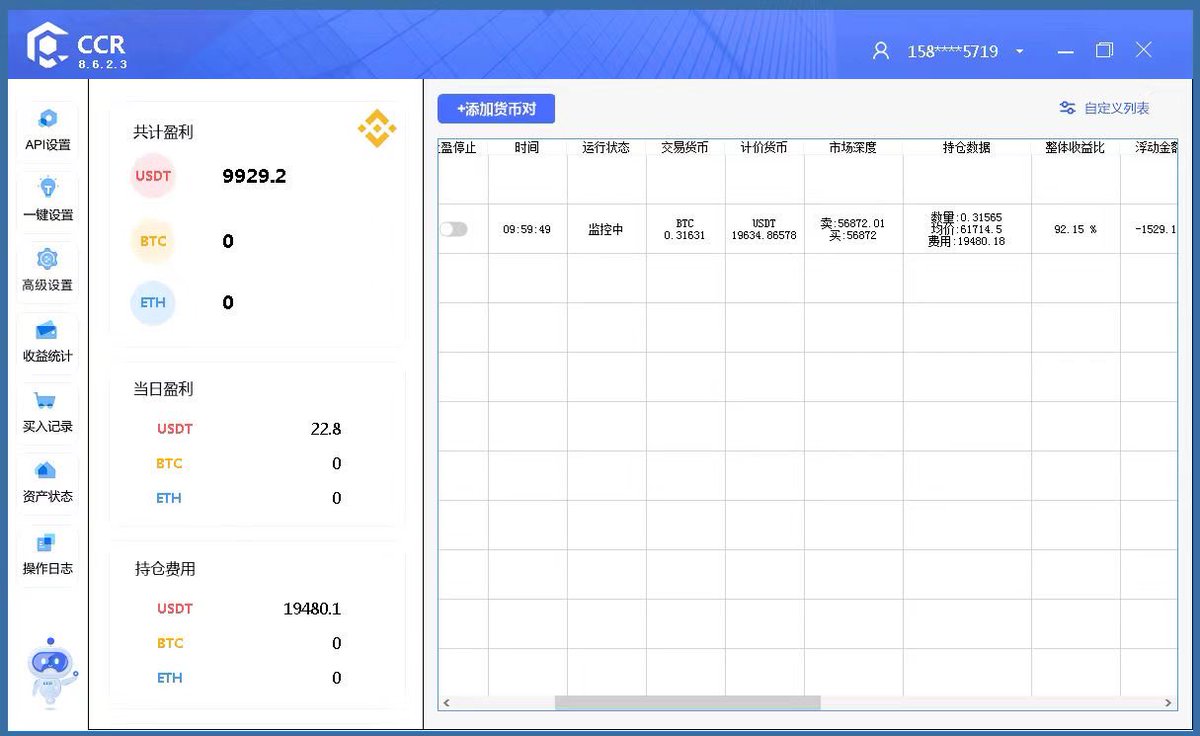Click version number 8.6.2.3
1200x736 pixels.
pyautogui.click(x=102, y=64)
